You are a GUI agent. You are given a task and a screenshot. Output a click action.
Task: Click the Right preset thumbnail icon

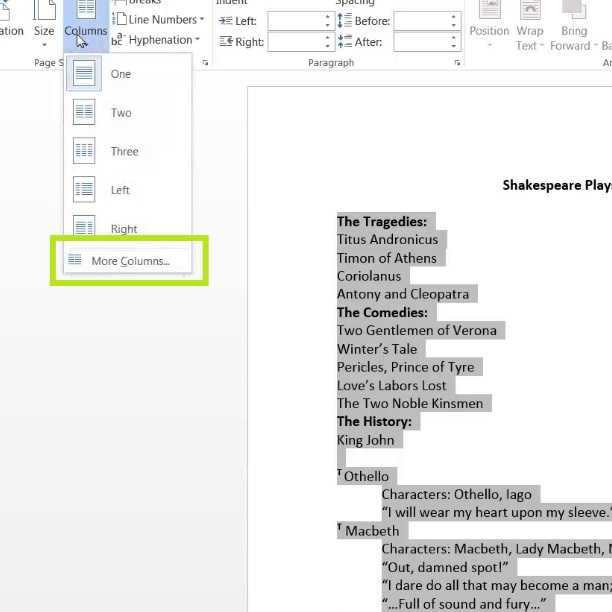[84, 225]
